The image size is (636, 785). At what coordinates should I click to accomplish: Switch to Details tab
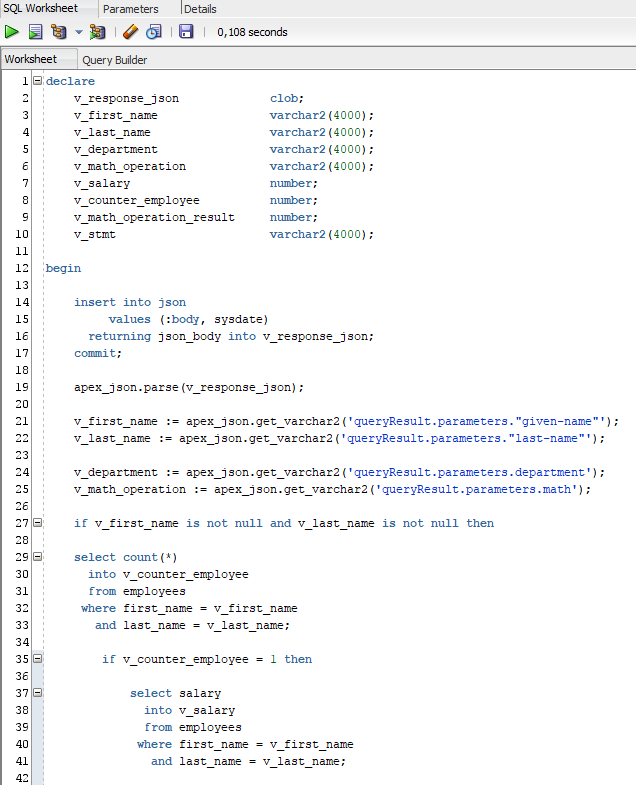click(x=200, y=9)
